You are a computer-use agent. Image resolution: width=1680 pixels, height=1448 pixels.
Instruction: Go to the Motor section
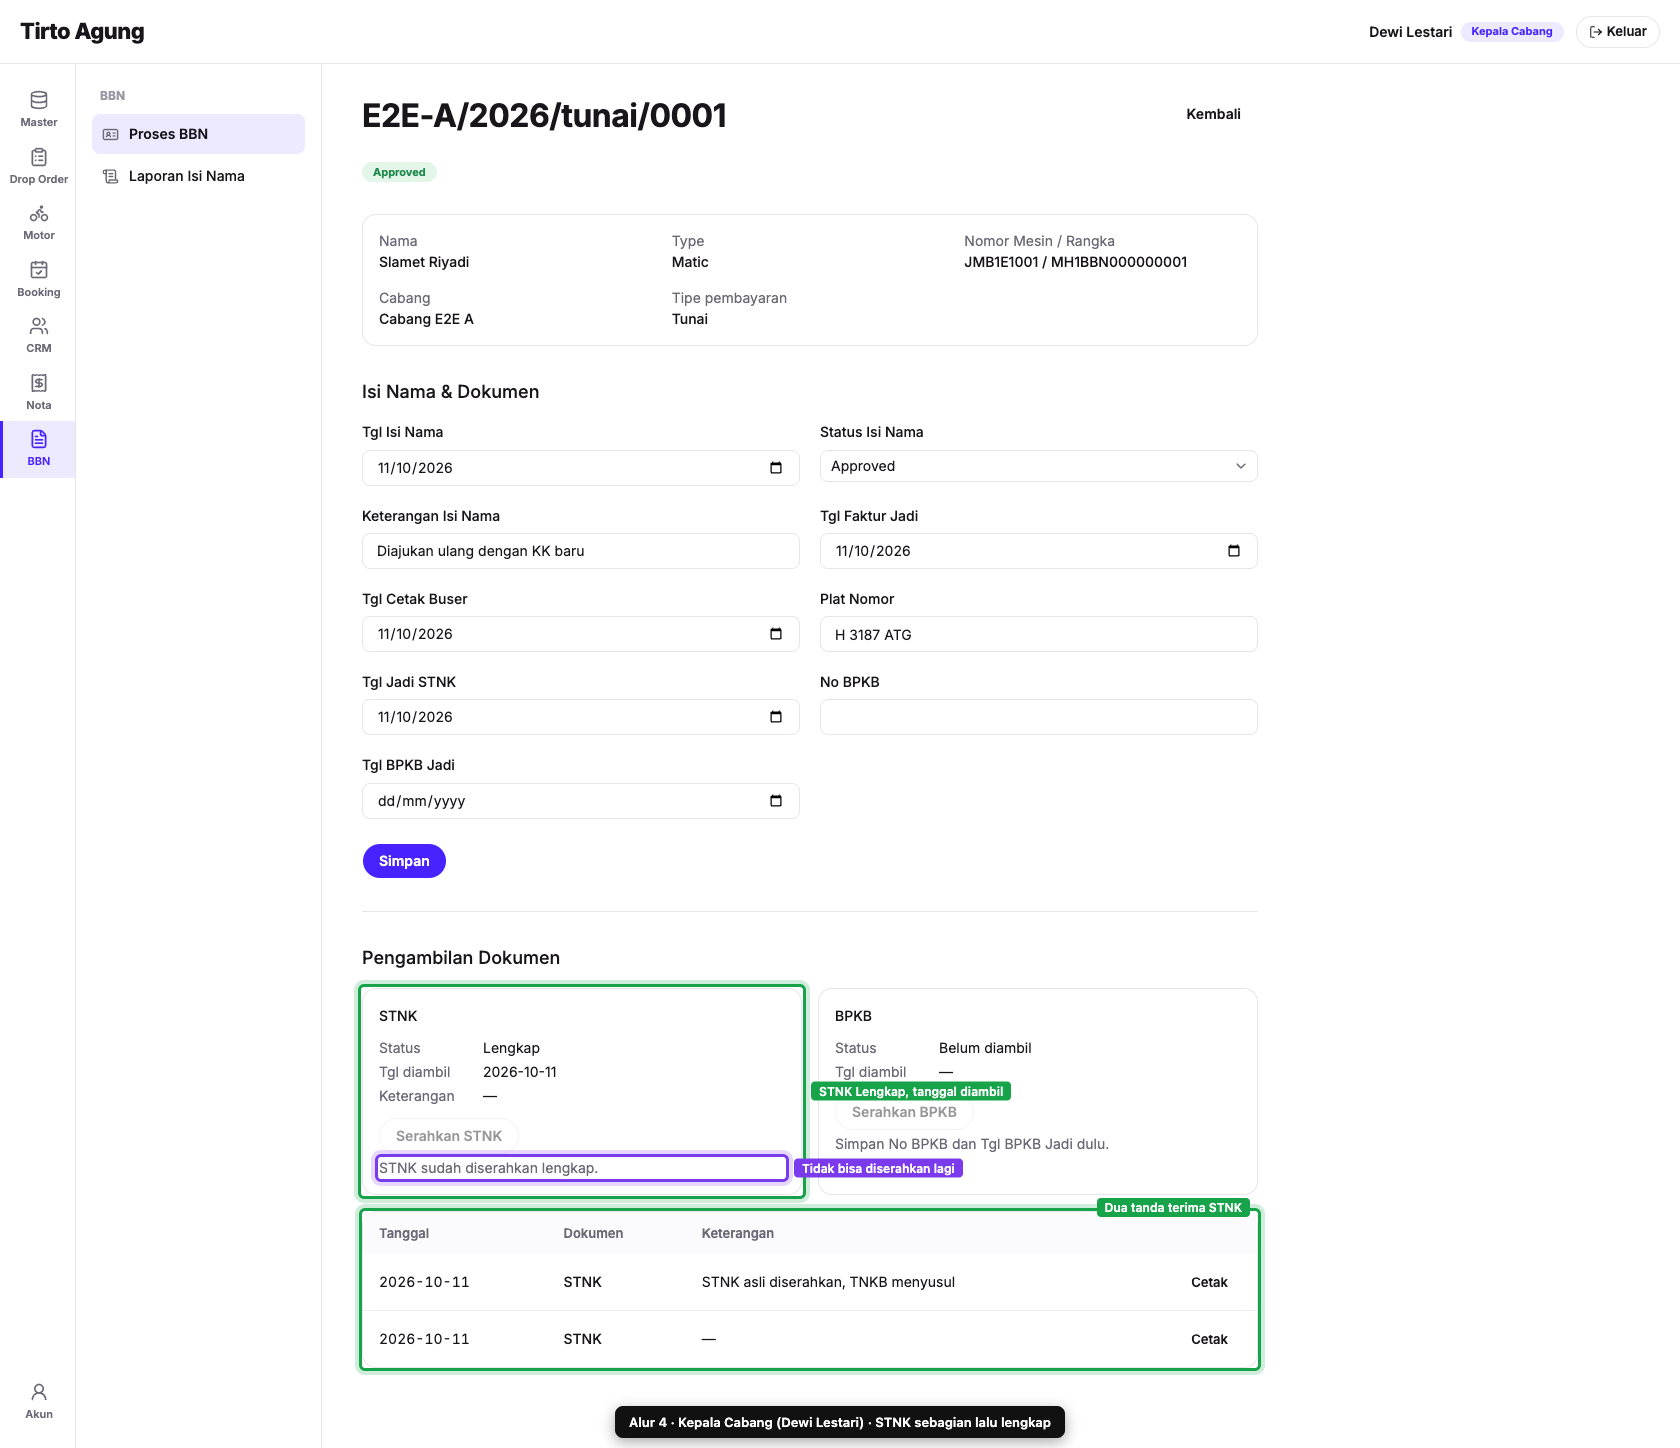point(38,222)
